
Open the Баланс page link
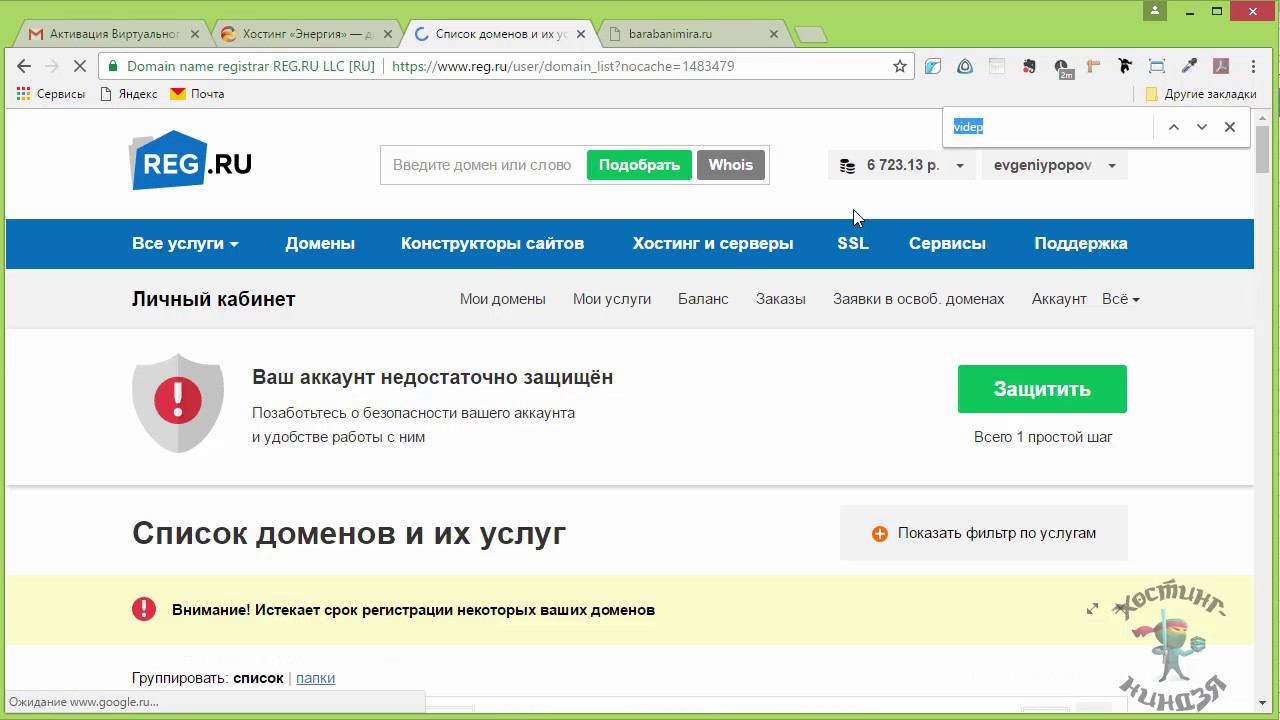[x=703, y=299]
